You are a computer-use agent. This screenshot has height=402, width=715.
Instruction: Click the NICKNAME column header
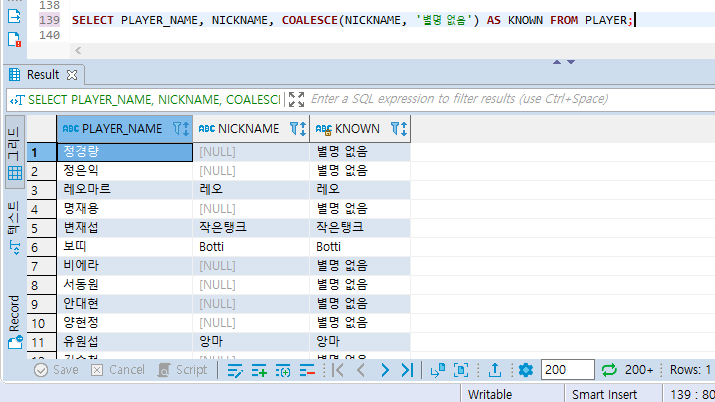pos(249,129)
